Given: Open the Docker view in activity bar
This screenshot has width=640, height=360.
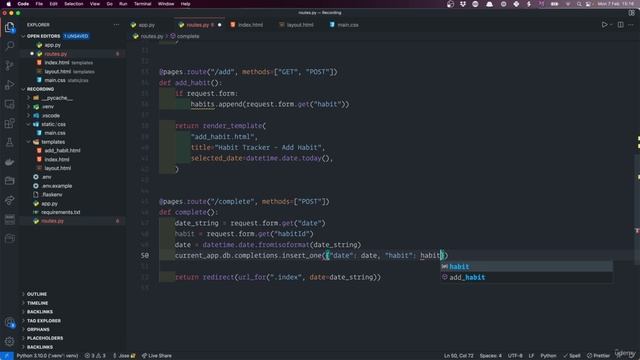Looking at the screenshot, I should (9, 162).
